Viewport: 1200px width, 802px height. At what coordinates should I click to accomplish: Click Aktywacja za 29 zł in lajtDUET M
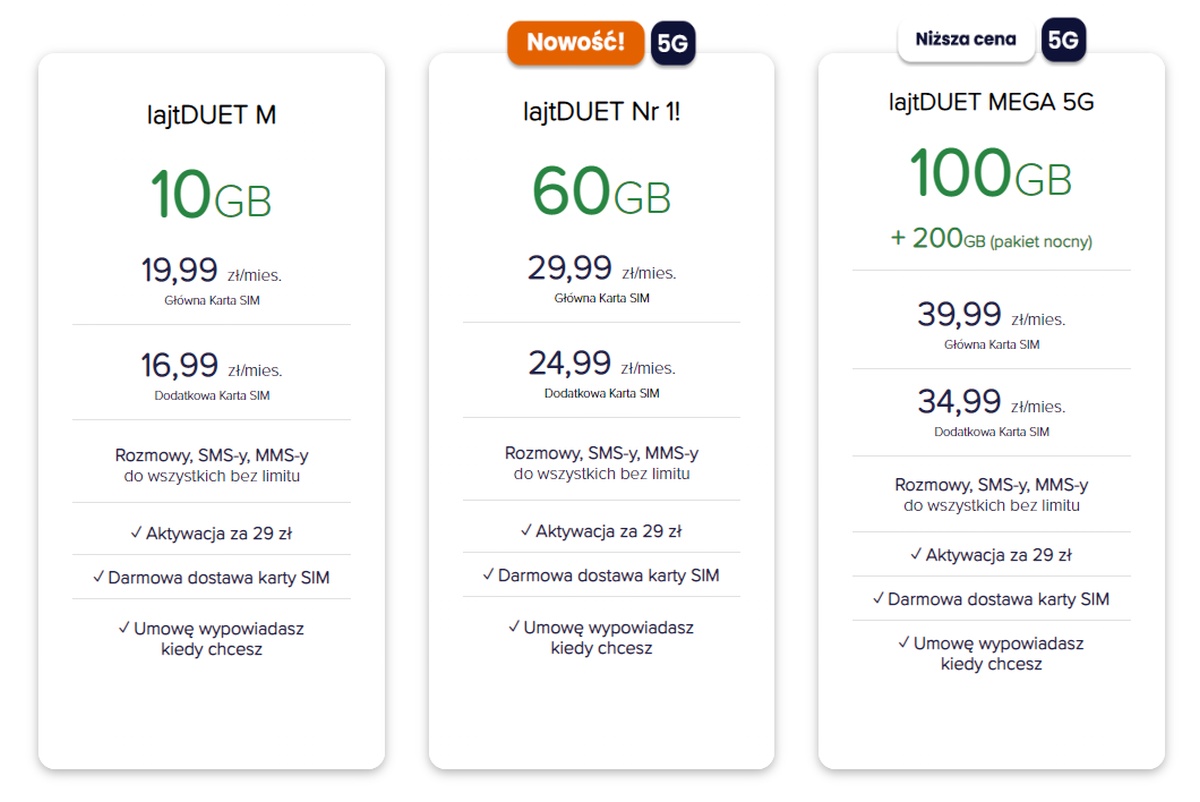tap(211, 533)
